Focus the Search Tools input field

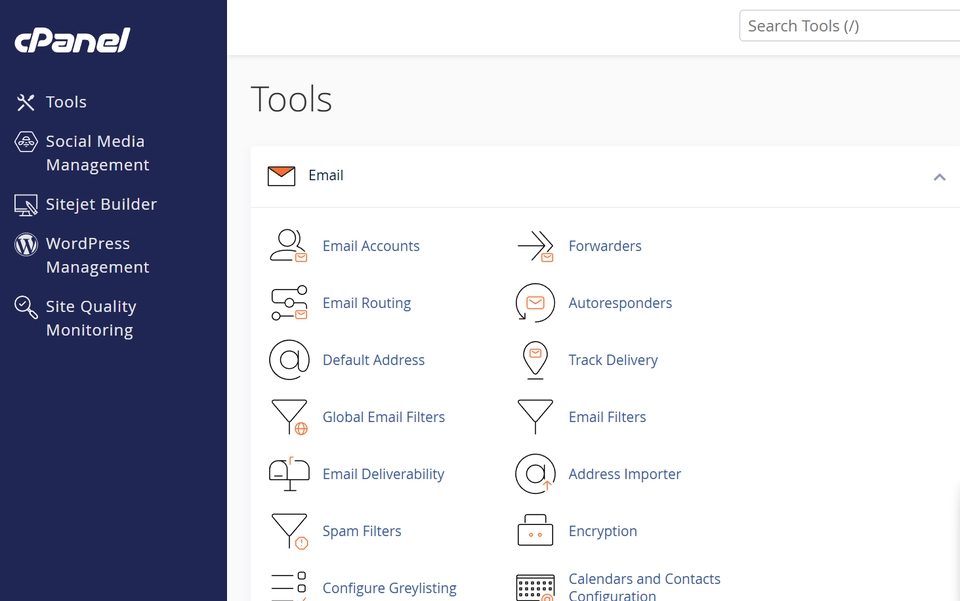850,26
